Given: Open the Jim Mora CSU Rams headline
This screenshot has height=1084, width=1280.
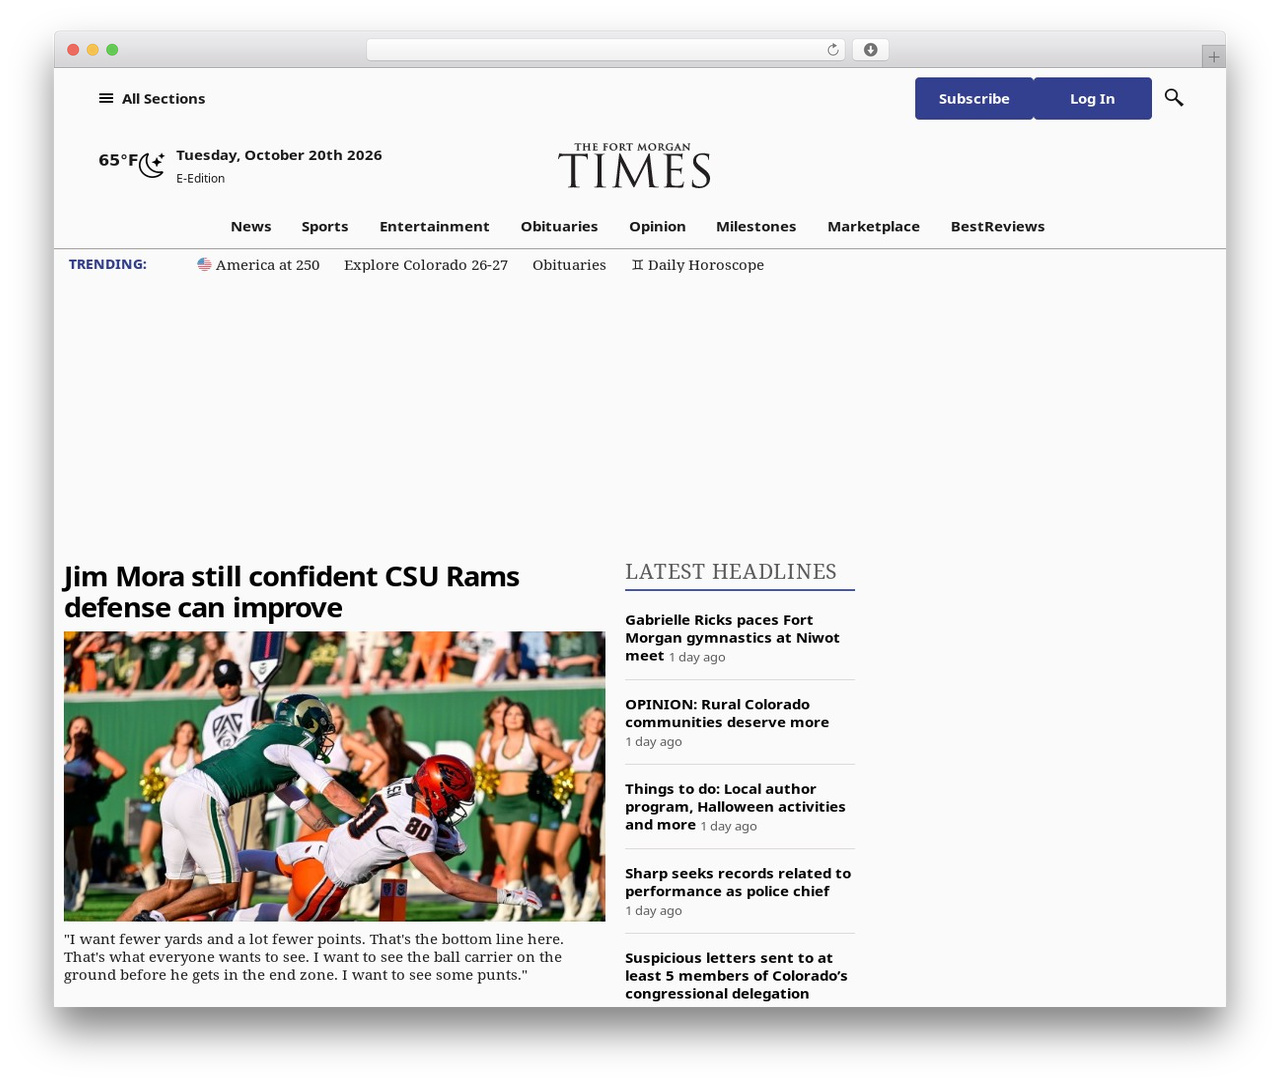Looking at the screenshot, I should (x=292, y=592).
